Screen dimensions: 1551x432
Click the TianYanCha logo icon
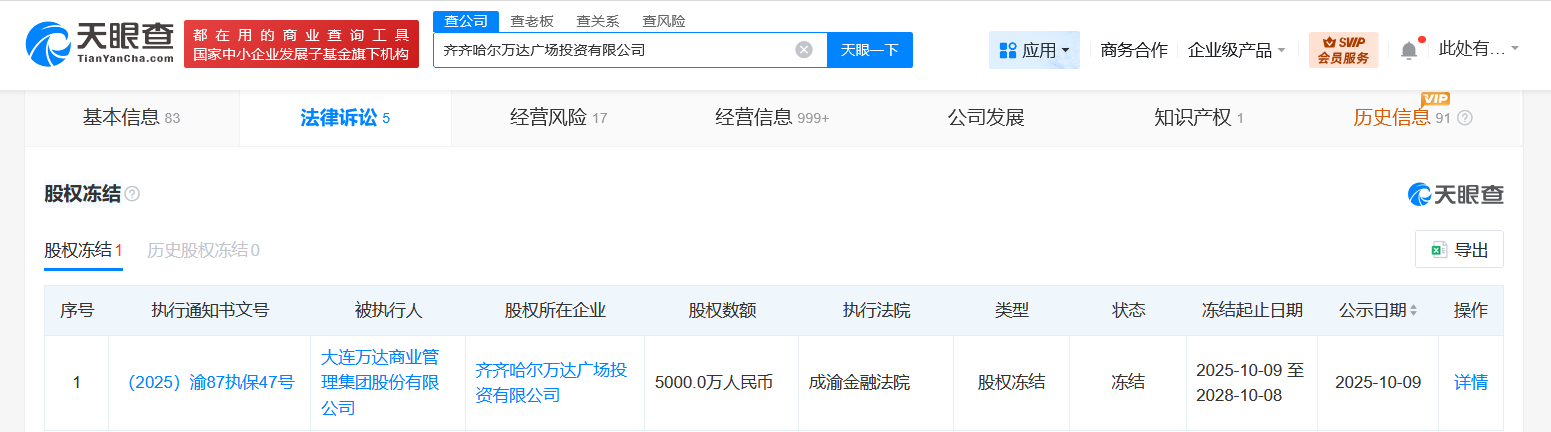(x=50, y=45)
